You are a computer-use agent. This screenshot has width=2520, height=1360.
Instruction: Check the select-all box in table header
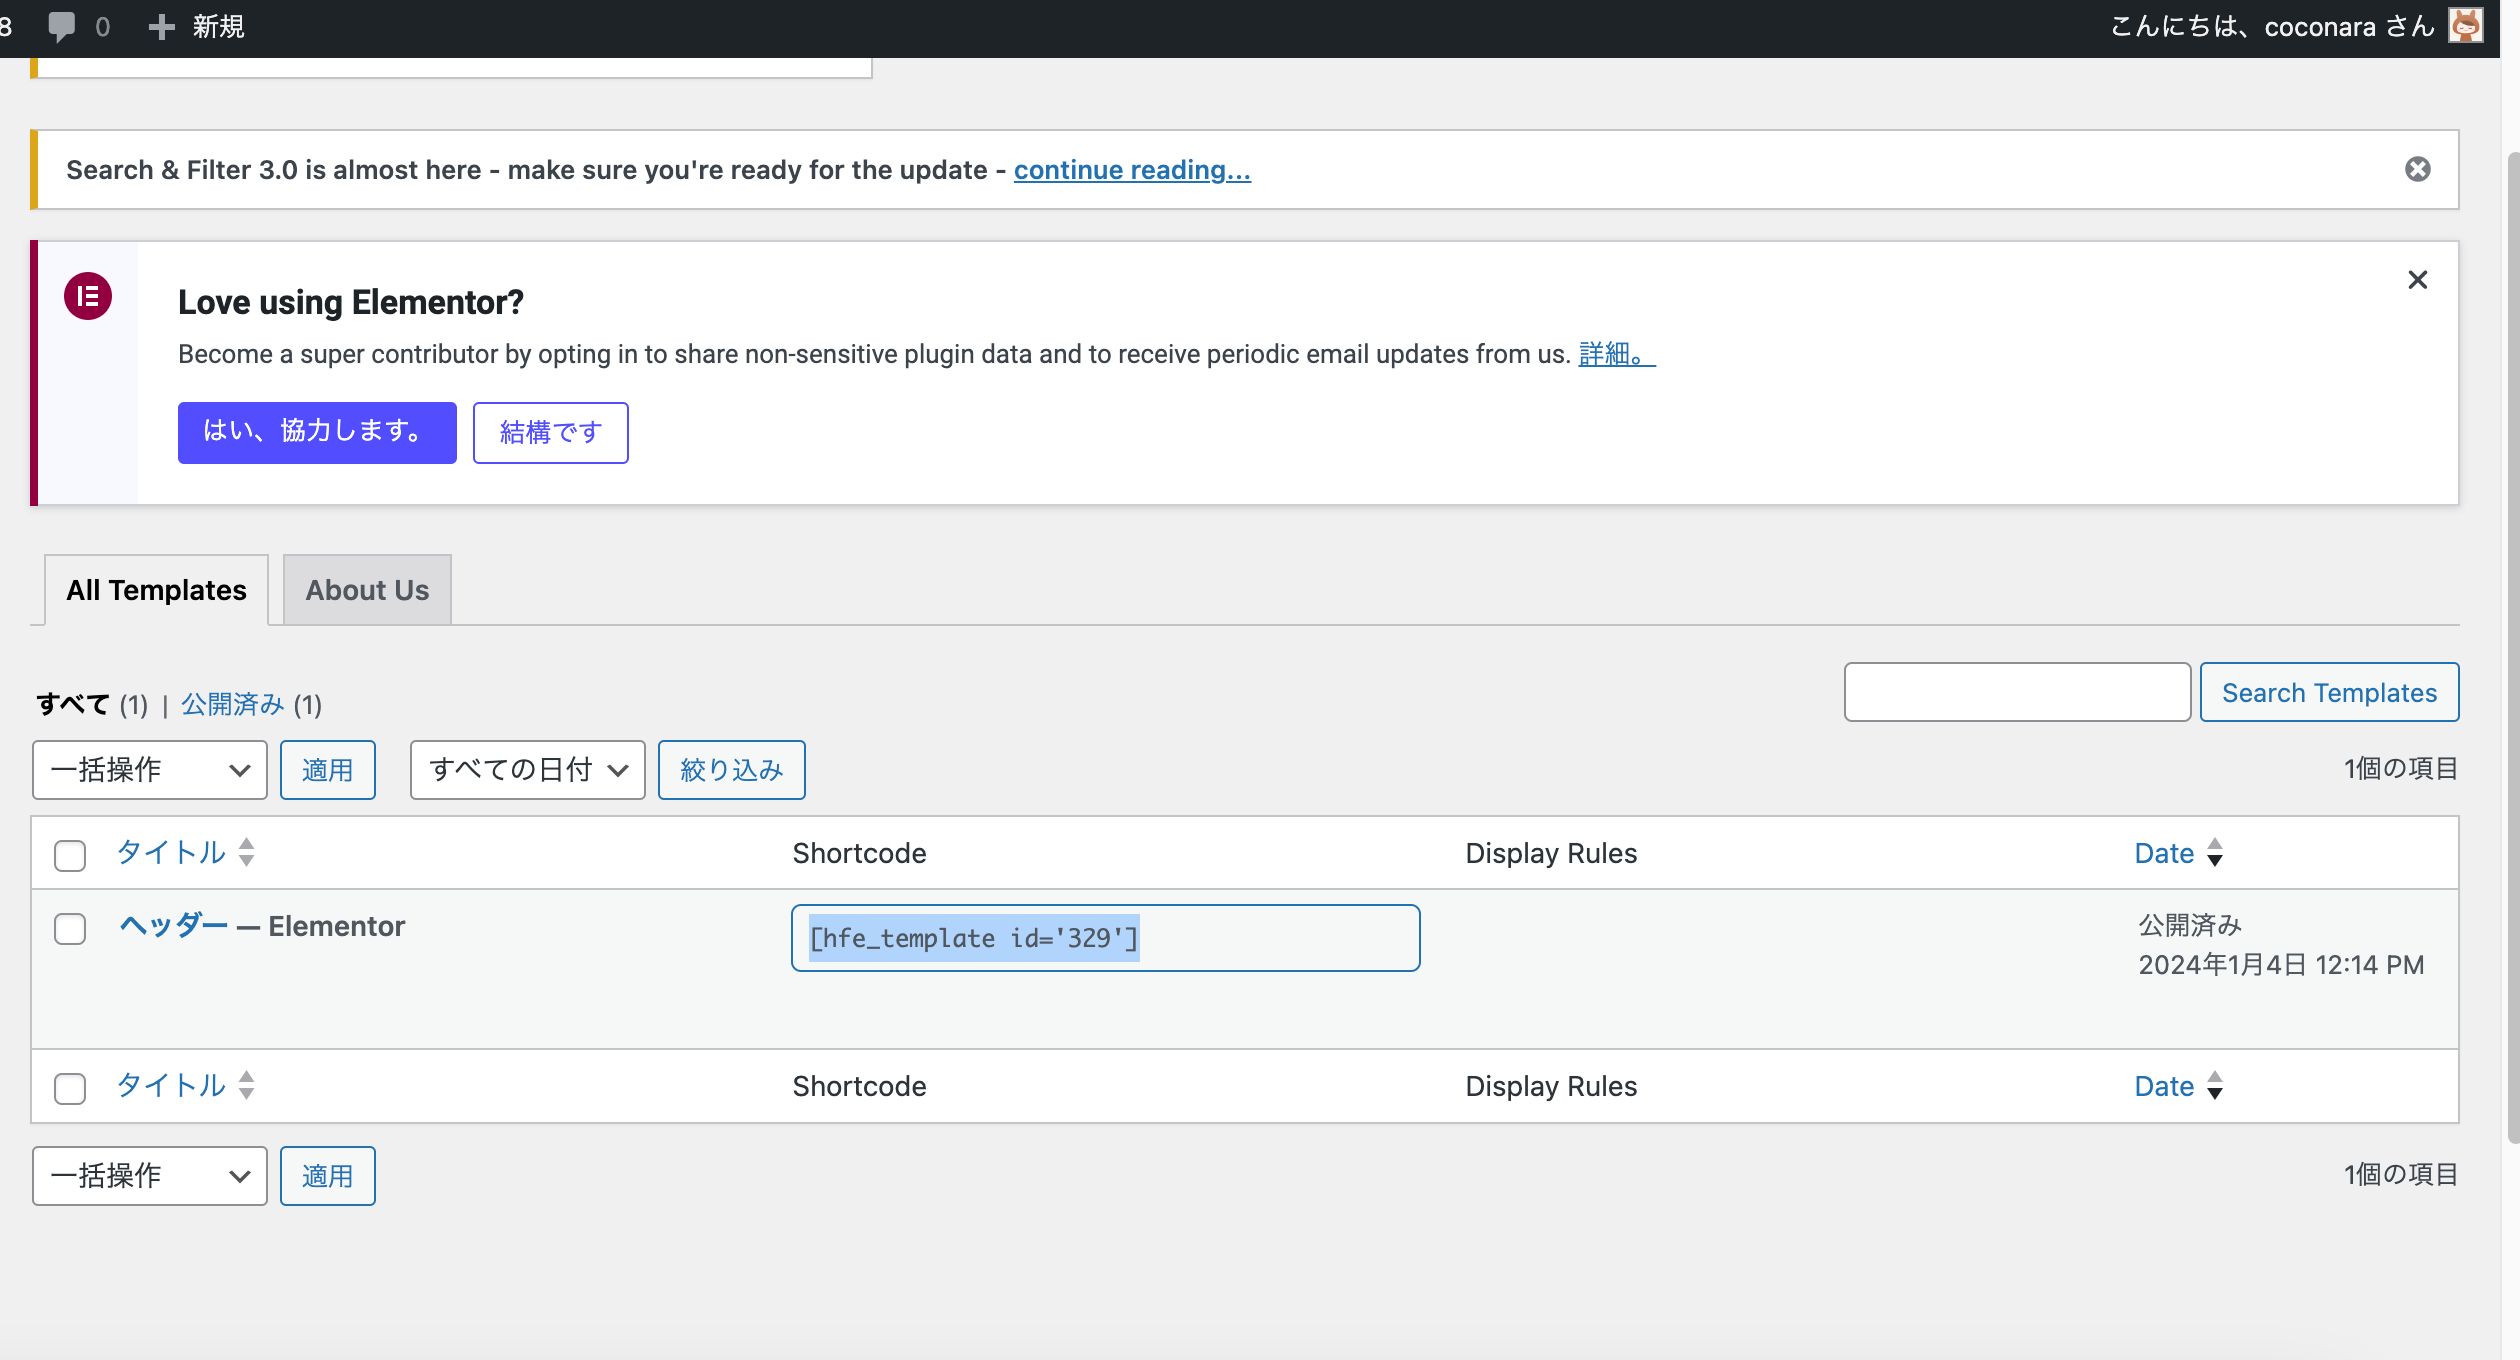70,856
